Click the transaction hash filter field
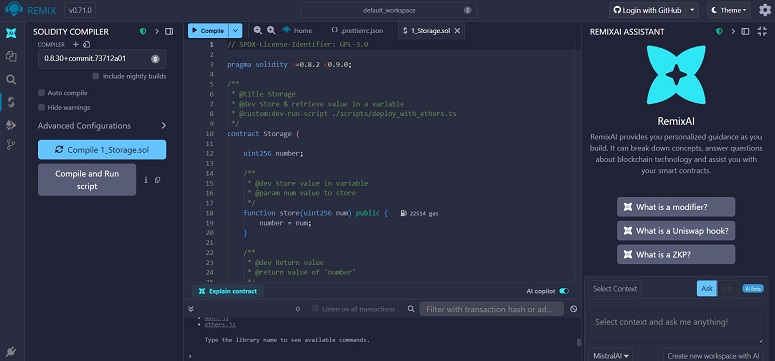The height and width of the screenshot is (361, 775). point(491,309)
